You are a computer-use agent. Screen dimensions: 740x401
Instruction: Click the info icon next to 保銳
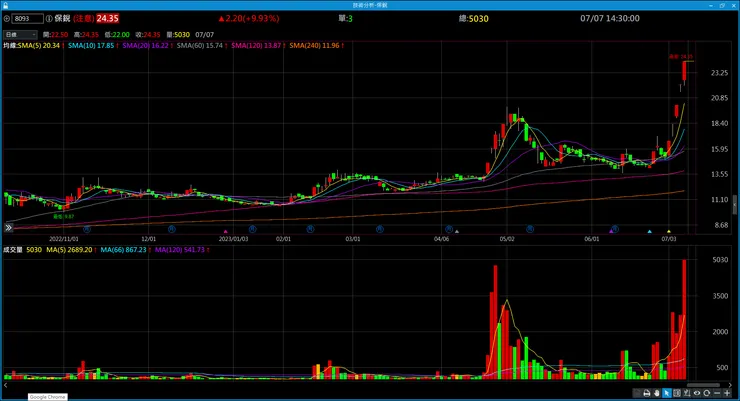[x=49, y=19]
